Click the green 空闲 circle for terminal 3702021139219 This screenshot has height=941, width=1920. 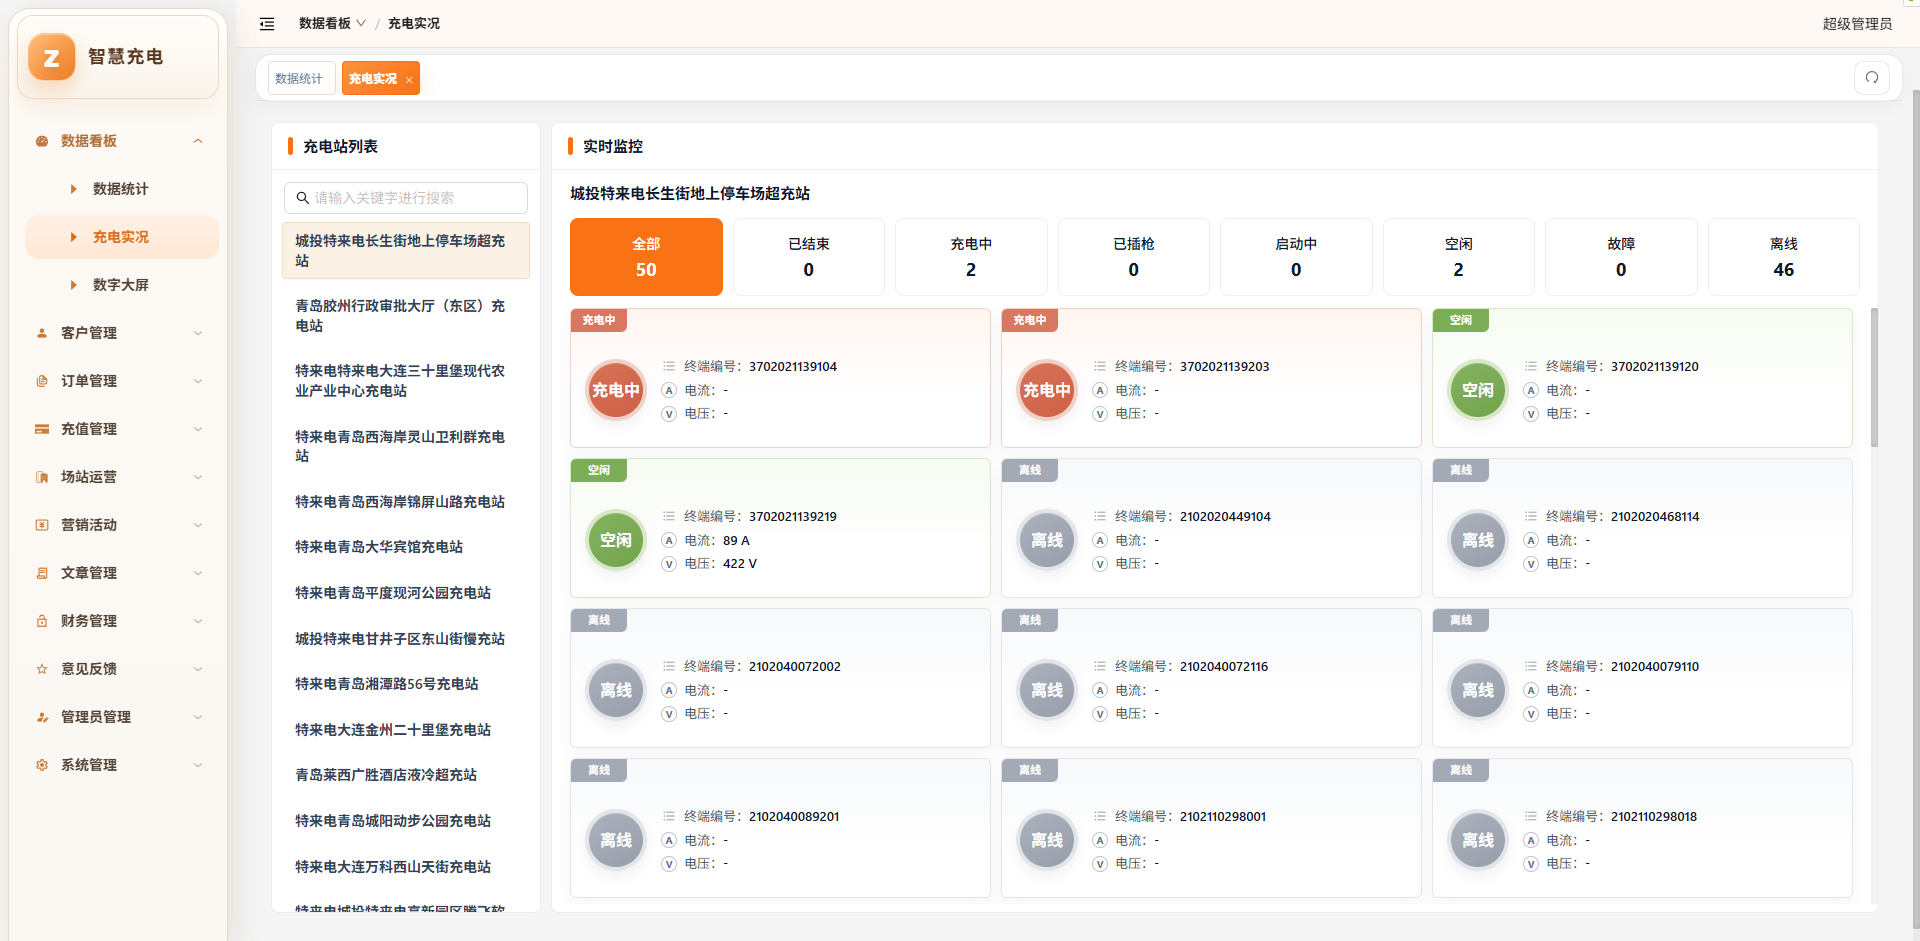(x=616, y=540)
